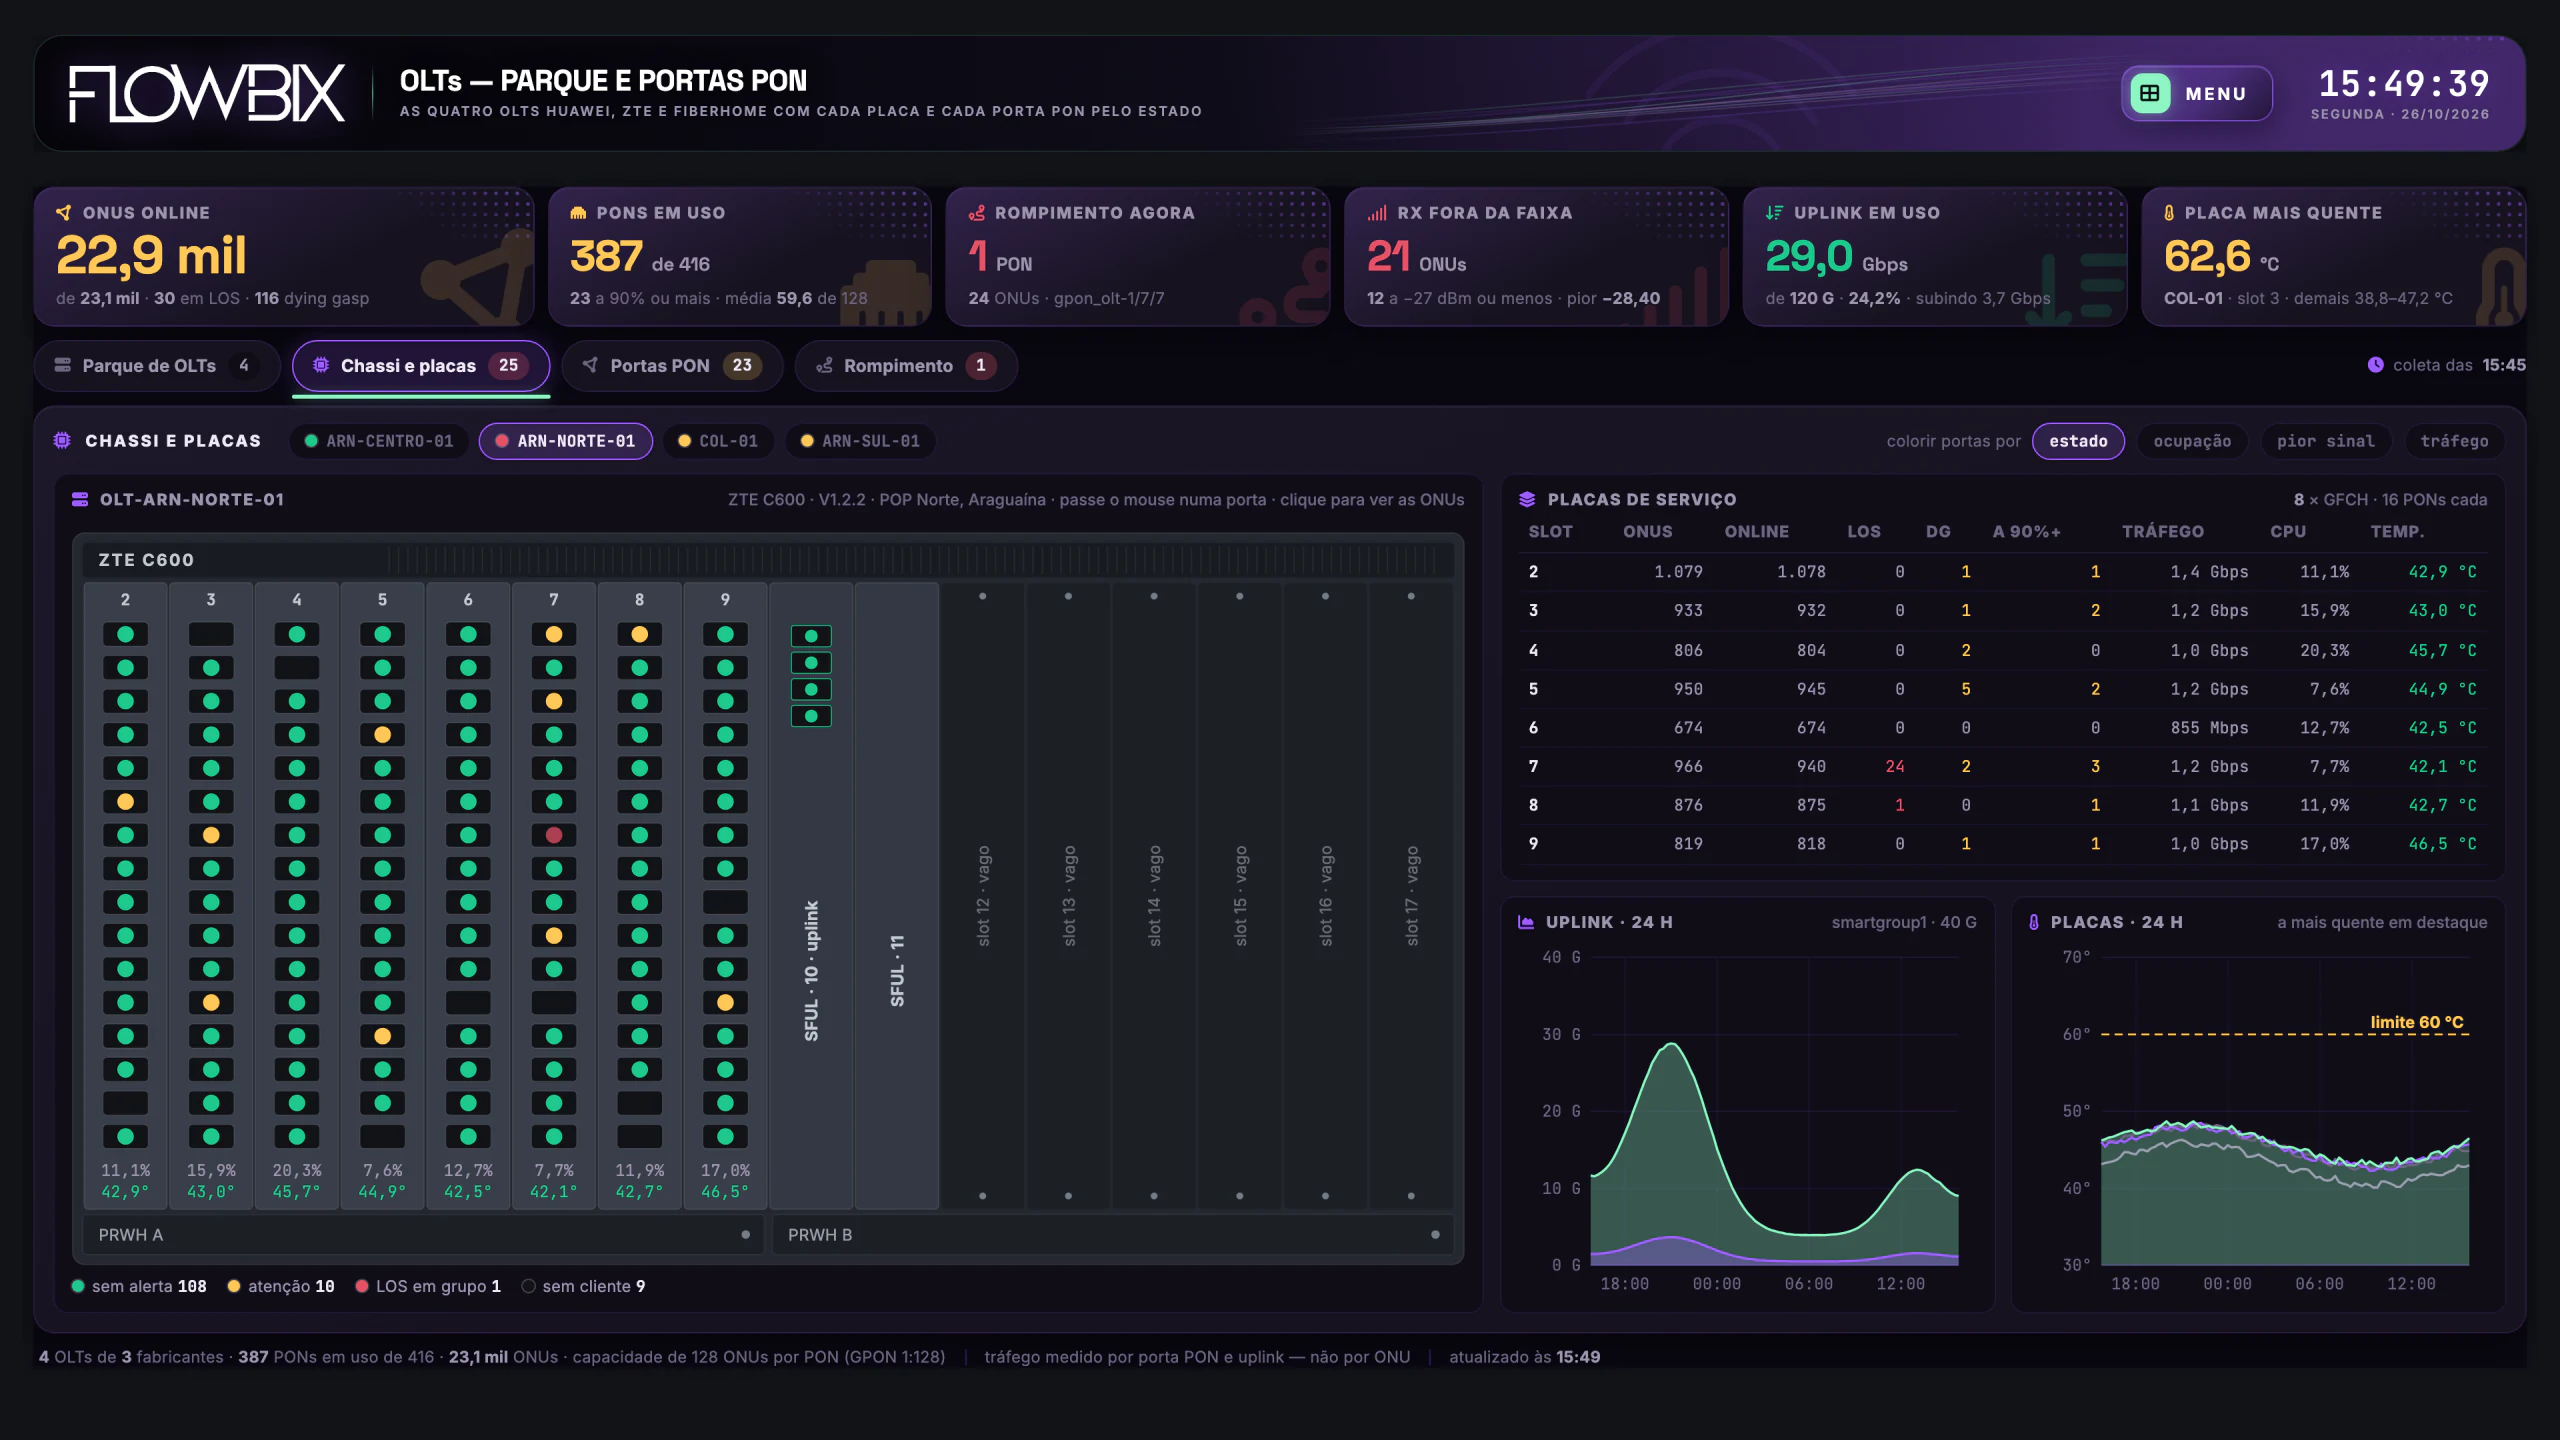Color ports by tráfego
2560x1440 pixels.
[2454, 441]
